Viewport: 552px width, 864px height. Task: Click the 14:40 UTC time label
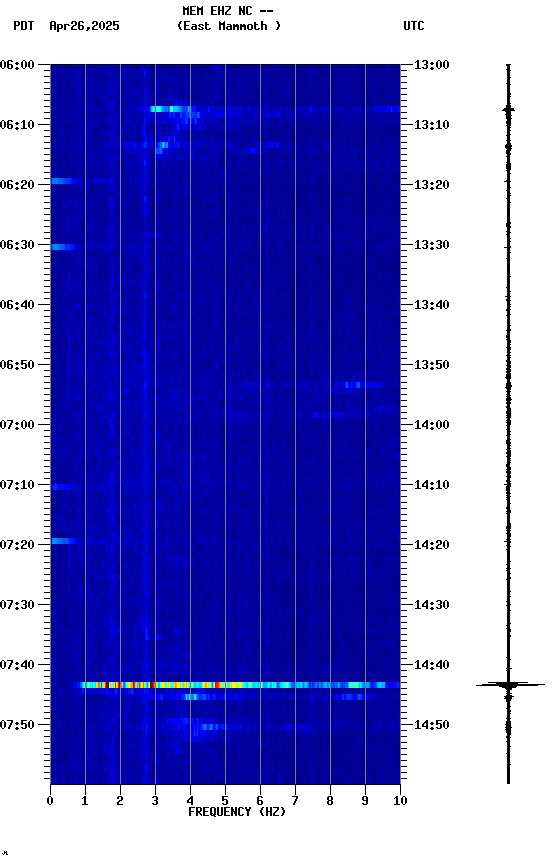[x=432, y=665]
